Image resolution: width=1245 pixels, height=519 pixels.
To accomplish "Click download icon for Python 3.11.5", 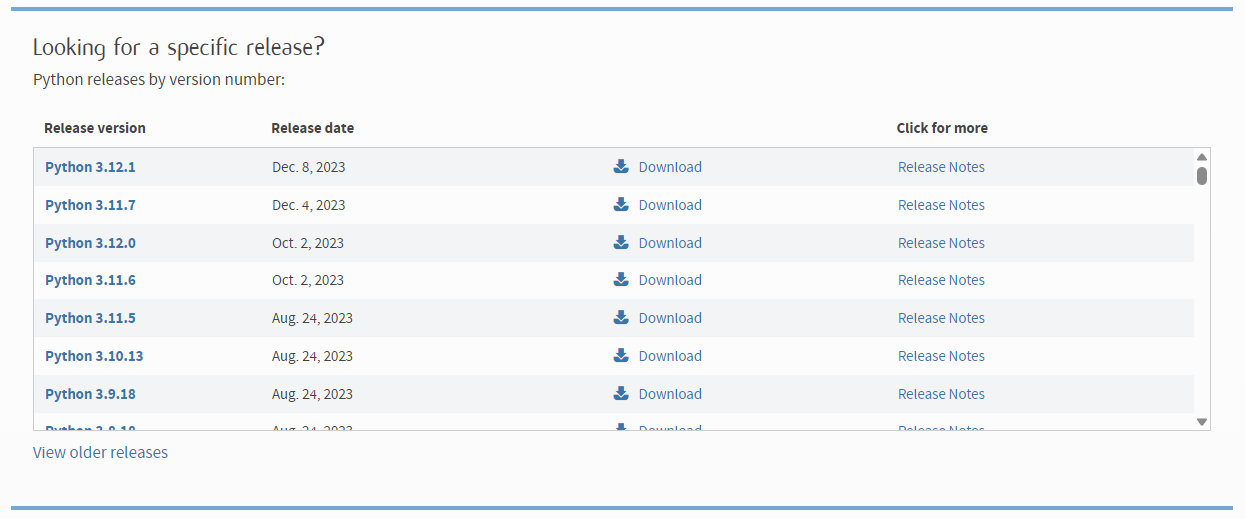I will pos(621,318).
